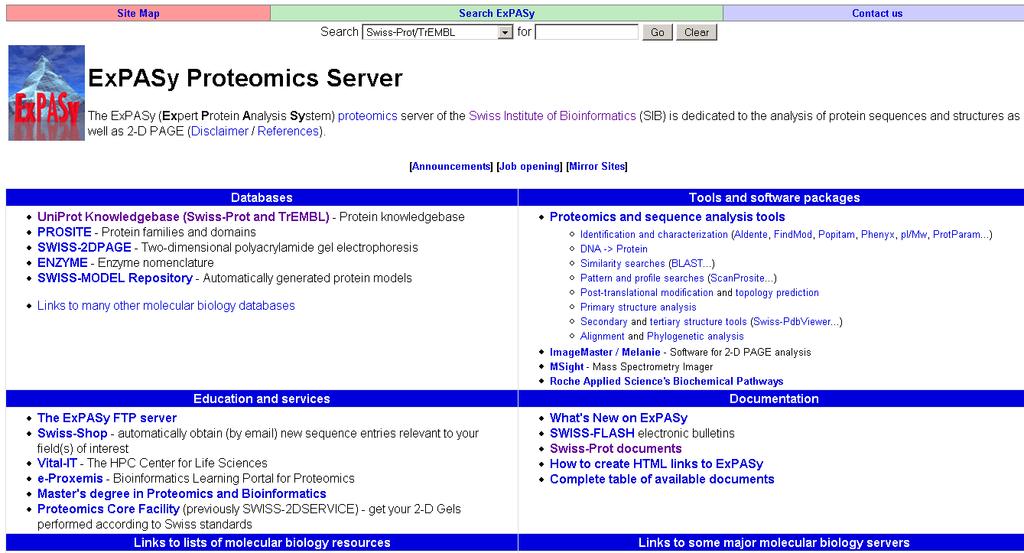
Task: Click the Go search button
Action: (x=657, y=32)
